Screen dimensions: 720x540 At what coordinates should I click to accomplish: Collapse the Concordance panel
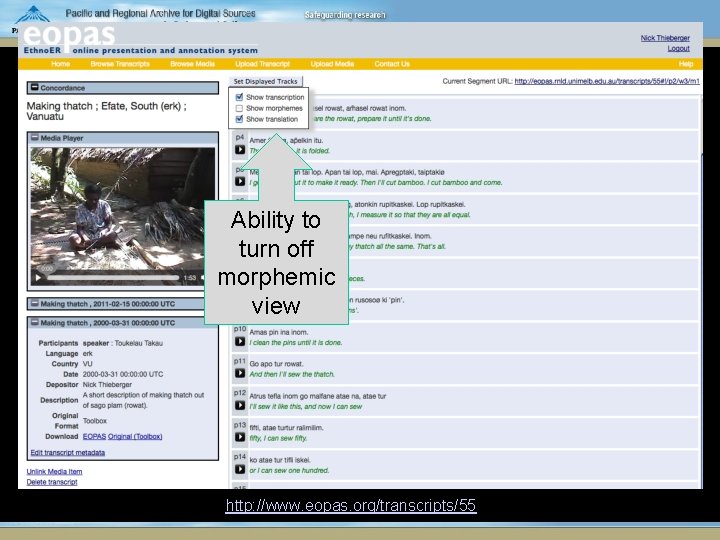(34, 87)
